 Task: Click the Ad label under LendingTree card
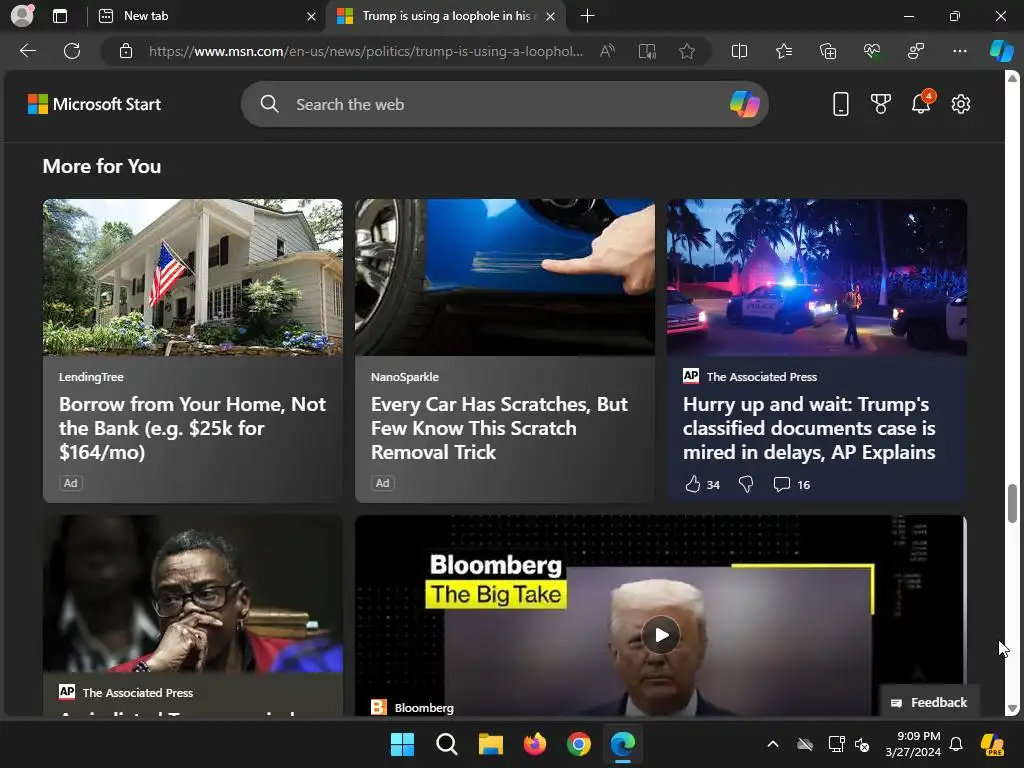(71, 483)
